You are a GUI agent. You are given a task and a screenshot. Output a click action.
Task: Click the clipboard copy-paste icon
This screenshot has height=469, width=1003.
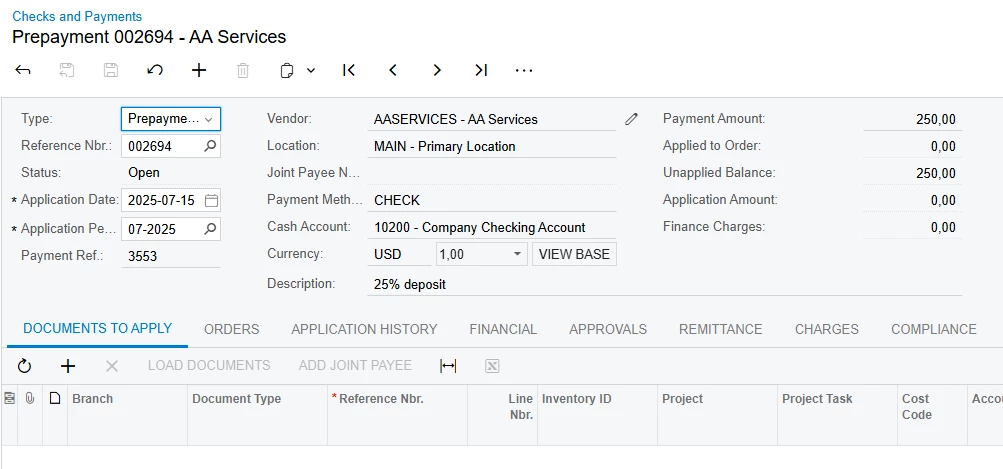click(287, 70)
